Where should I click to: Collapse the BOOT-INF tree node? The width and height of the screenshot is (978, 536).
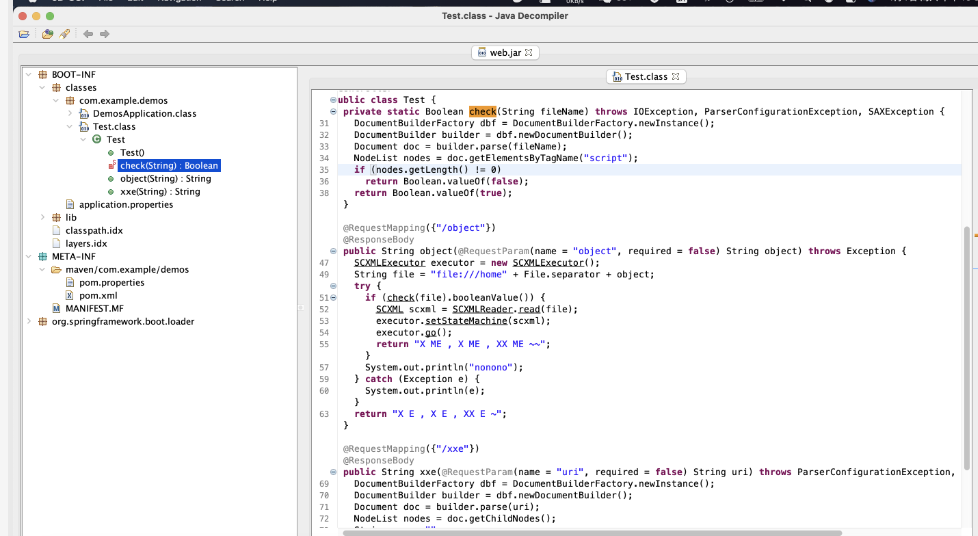click(x=29, y=74)
